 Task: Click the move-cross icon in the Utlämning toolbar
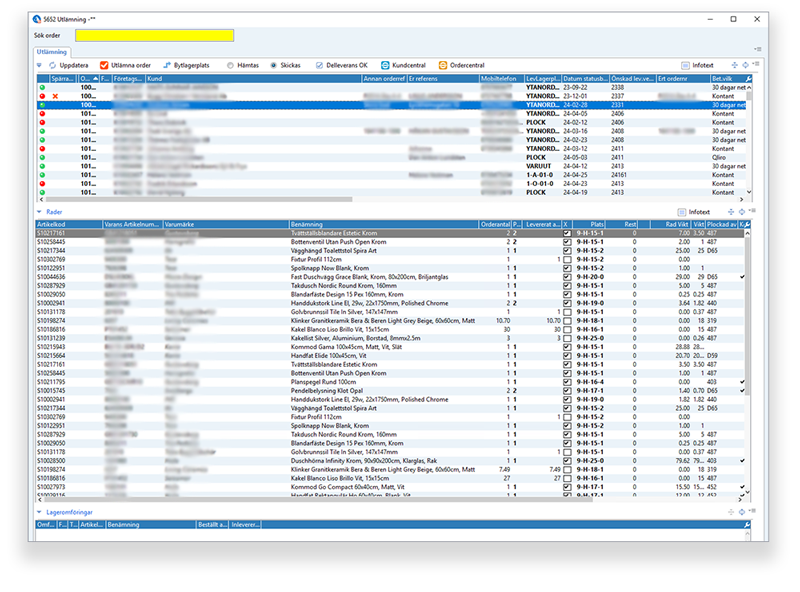735,65
